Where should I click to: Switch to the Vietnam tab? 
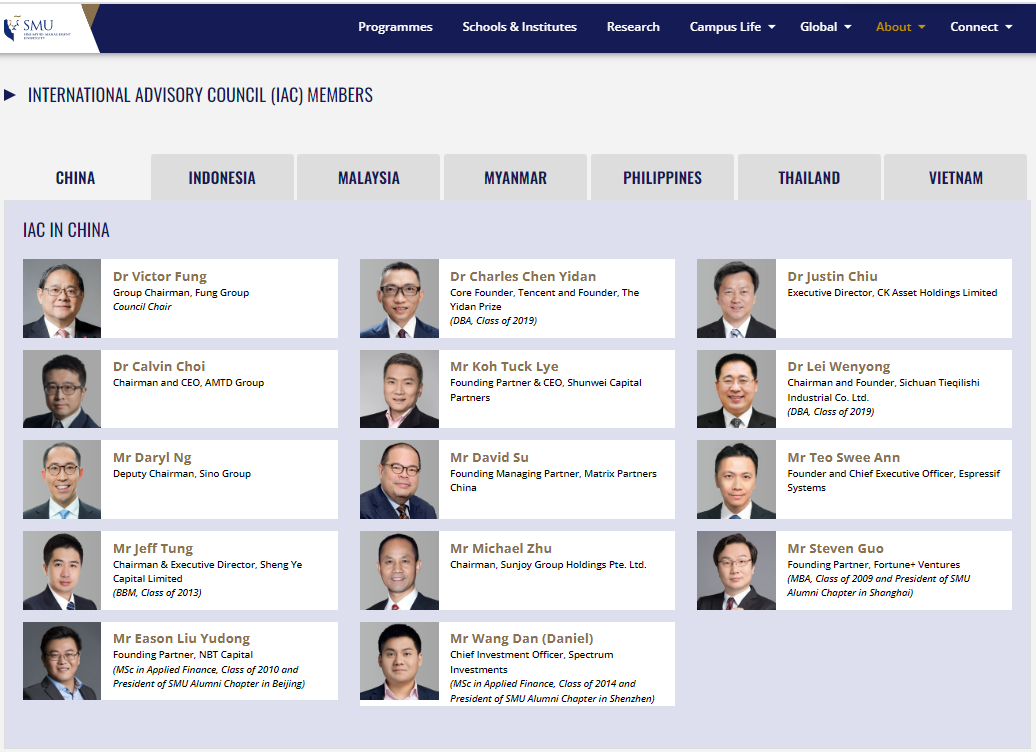(x=955, y=178)
